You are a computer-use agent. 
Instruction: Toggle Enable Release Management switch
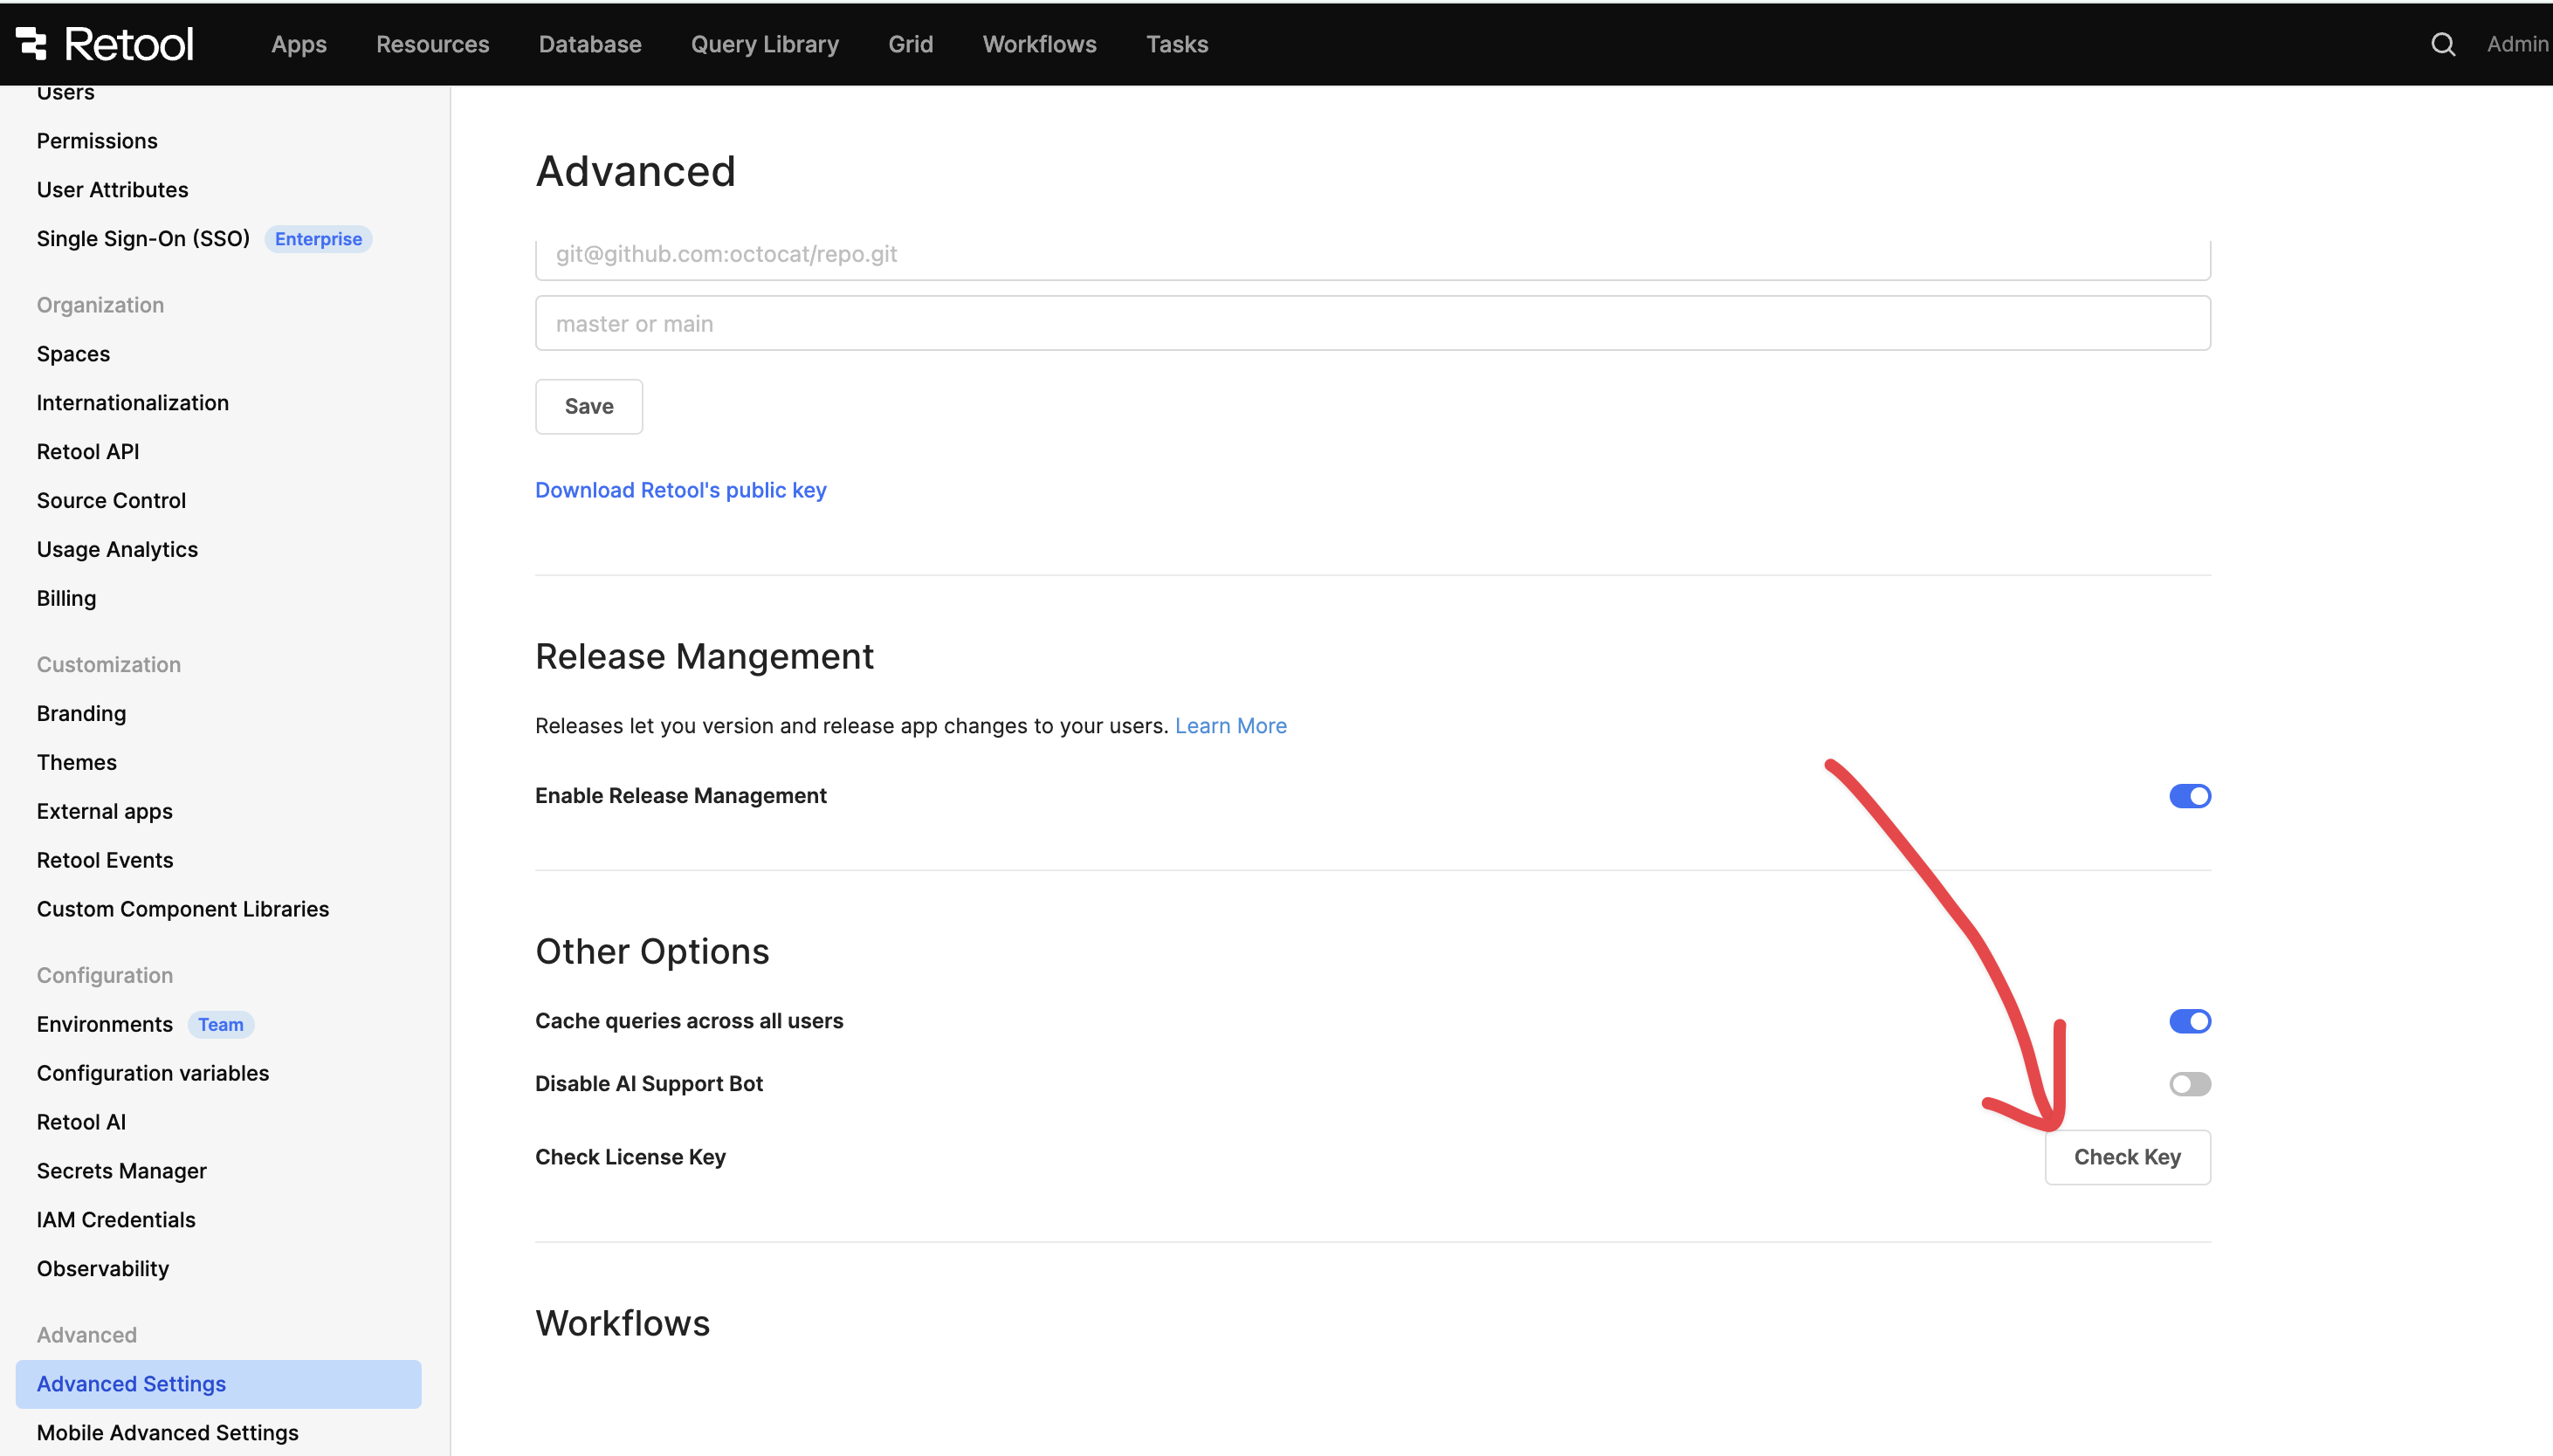(2189, 796)
